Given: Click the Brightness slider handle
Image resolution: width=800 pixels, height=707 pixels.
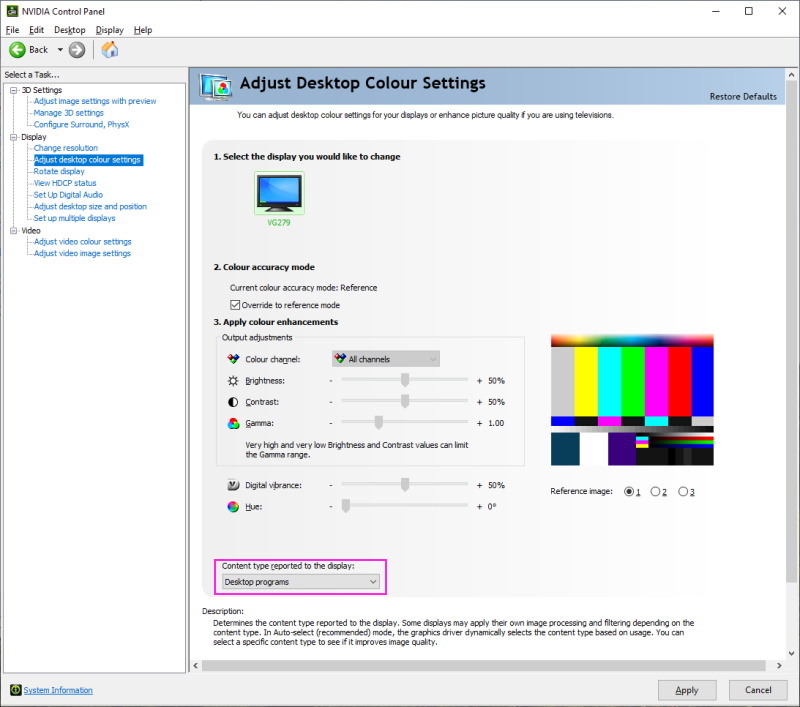Looking at the screenshot, I should 405,380.
